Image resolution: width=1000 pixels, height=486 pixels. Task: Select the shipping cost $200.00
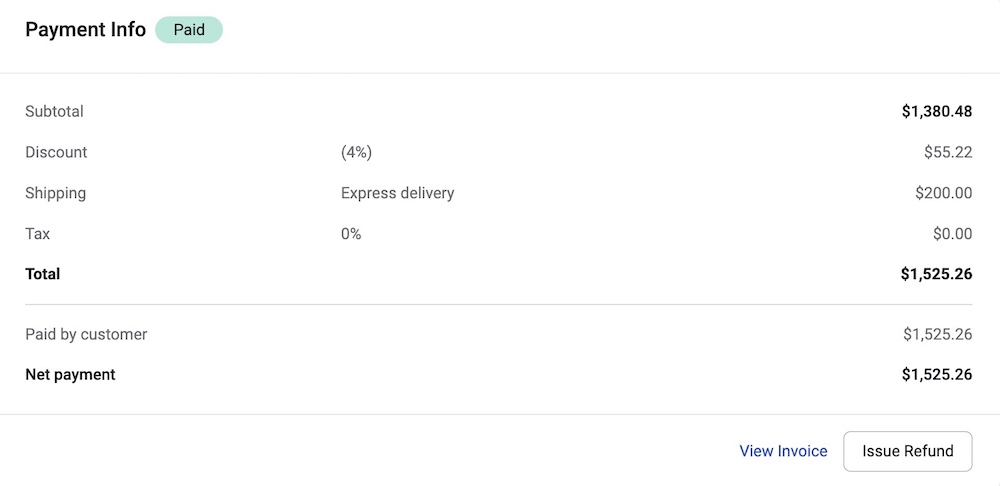point(943,193)
